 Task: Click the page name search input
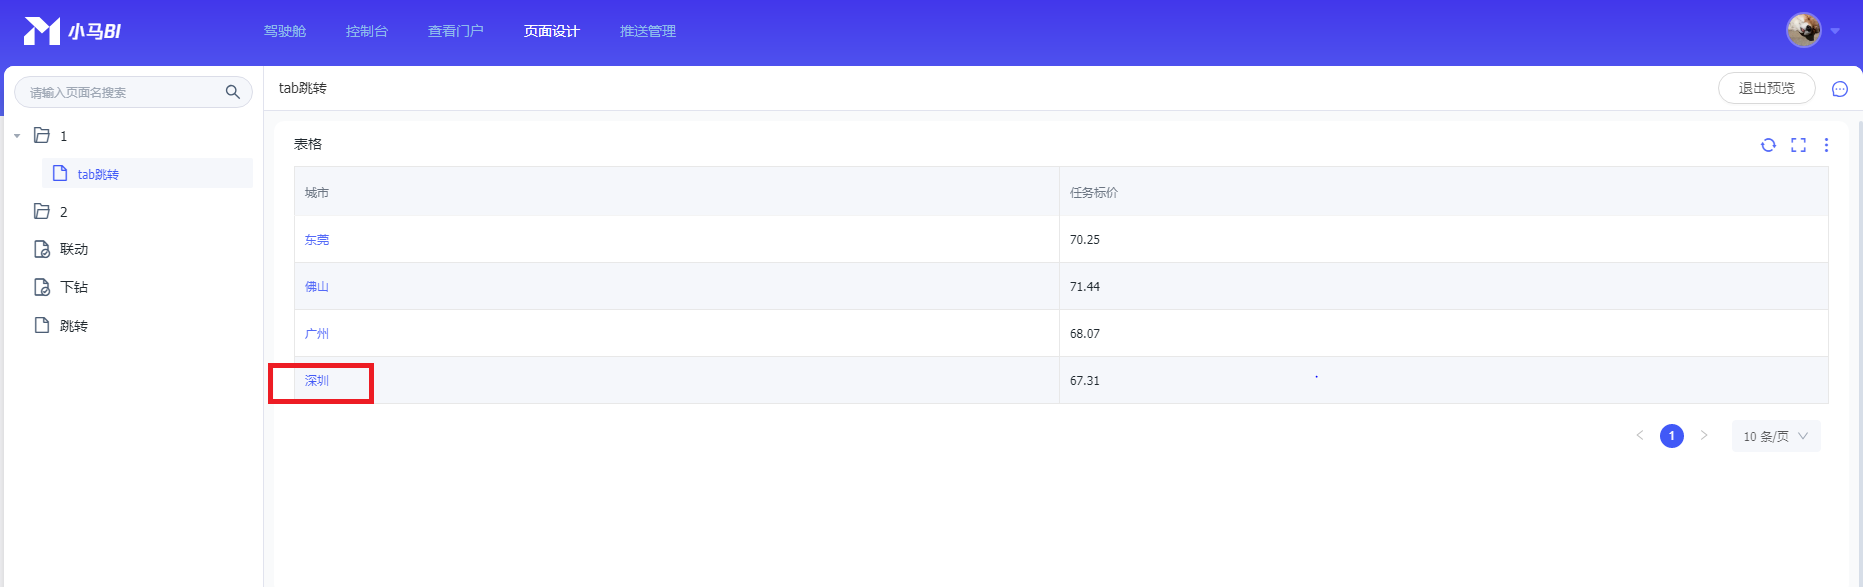point(120,92)
